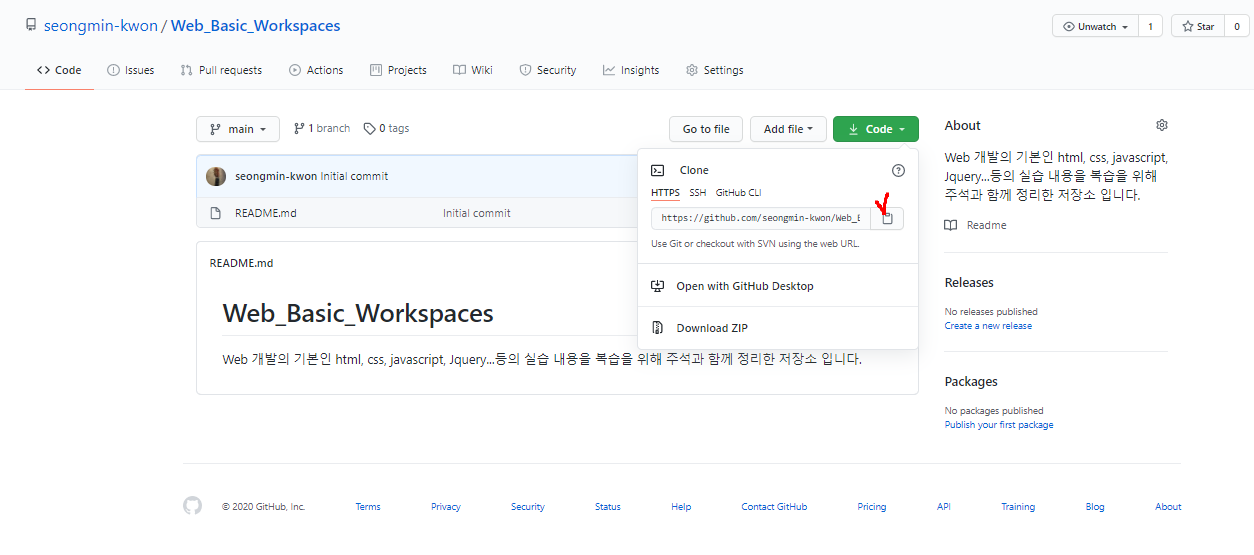Click the star count 0
1254x555 pixels.
click(x=1236, y=27)
